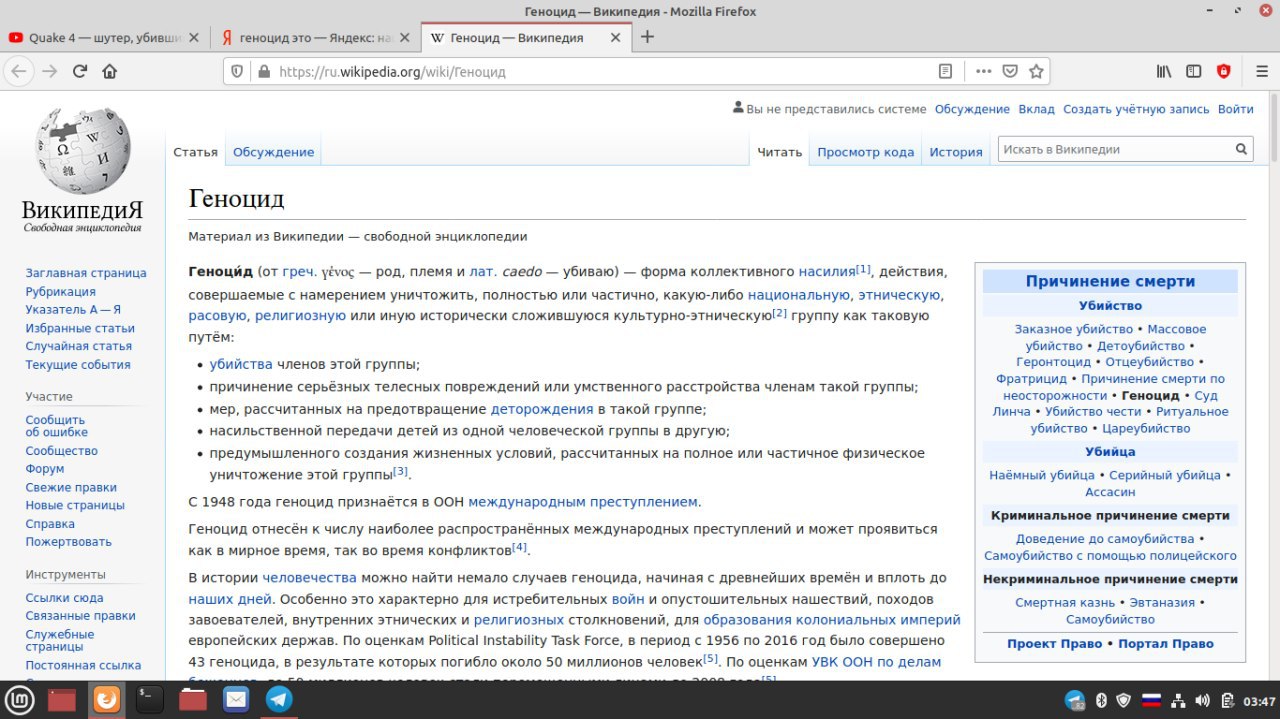
Task: Click the Свежие правки sidebar link
Action: point(71,487)
